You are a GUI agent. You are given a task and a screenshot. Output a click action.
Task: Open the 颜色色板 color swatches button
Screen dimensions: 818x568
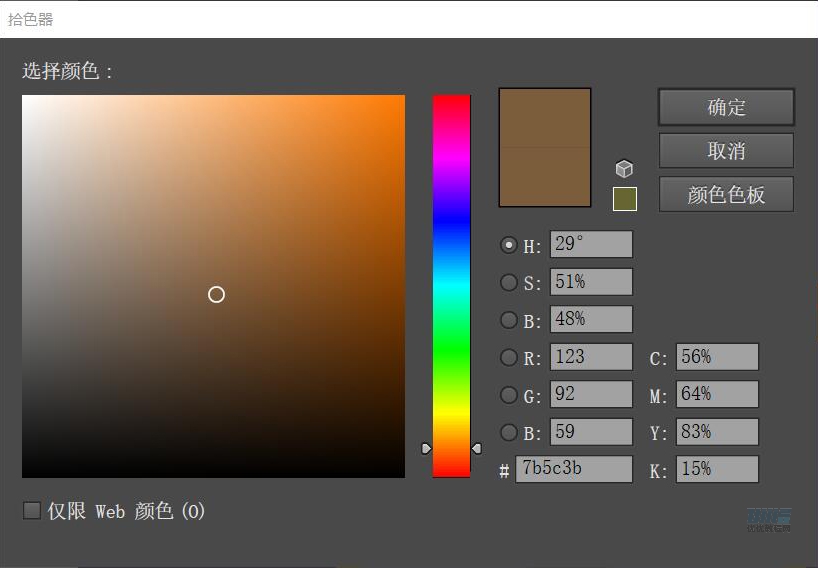tap(726, 195)
